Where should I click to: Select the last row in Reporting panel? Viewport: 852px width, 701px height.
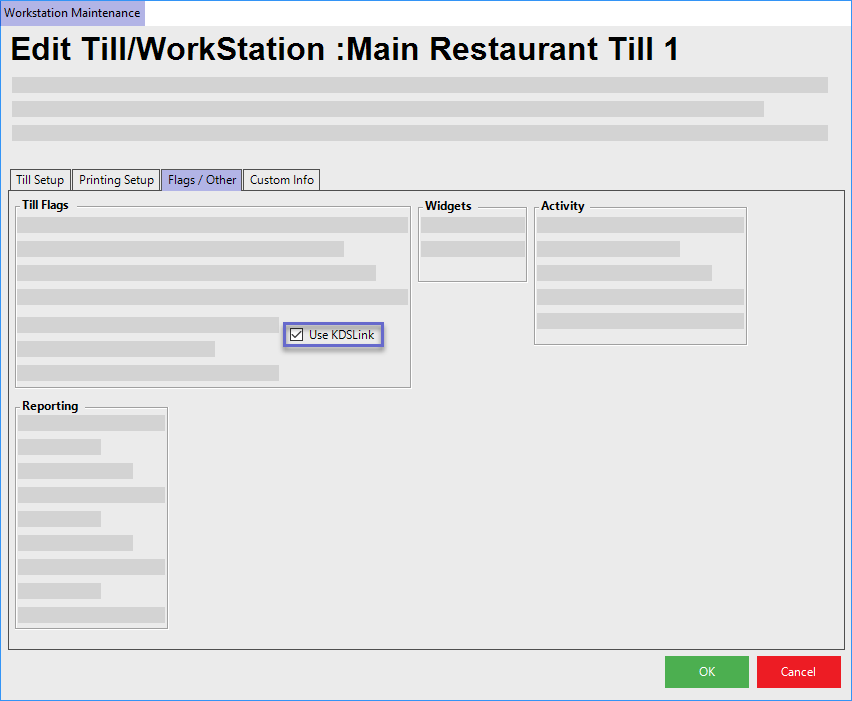91,615
